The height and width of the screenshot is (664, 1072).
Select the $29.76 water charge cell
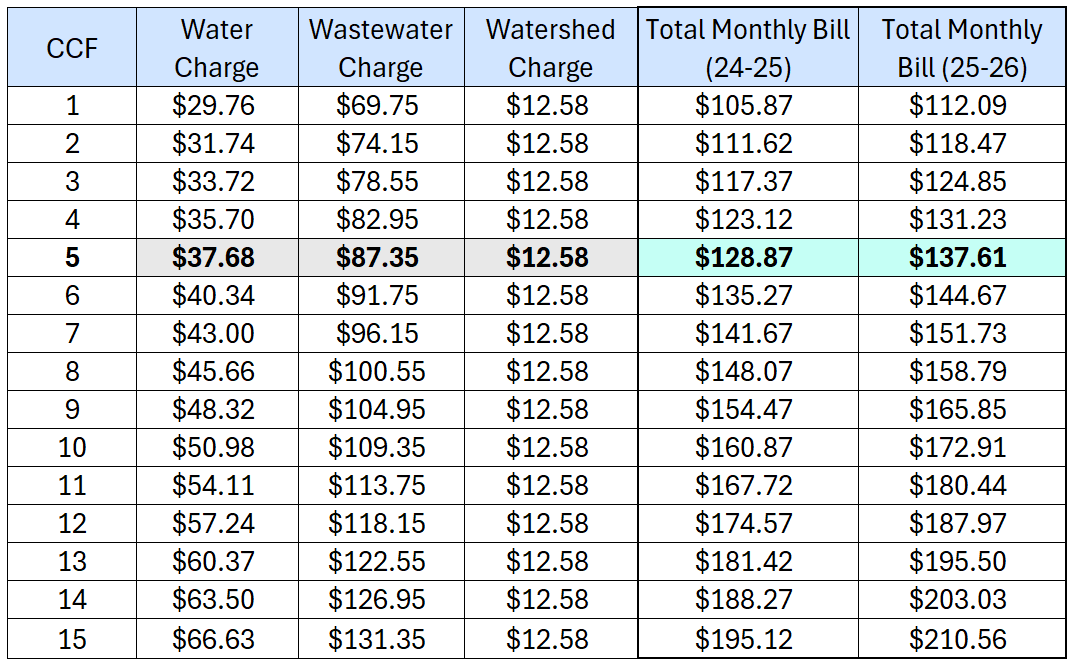(213, 106)
